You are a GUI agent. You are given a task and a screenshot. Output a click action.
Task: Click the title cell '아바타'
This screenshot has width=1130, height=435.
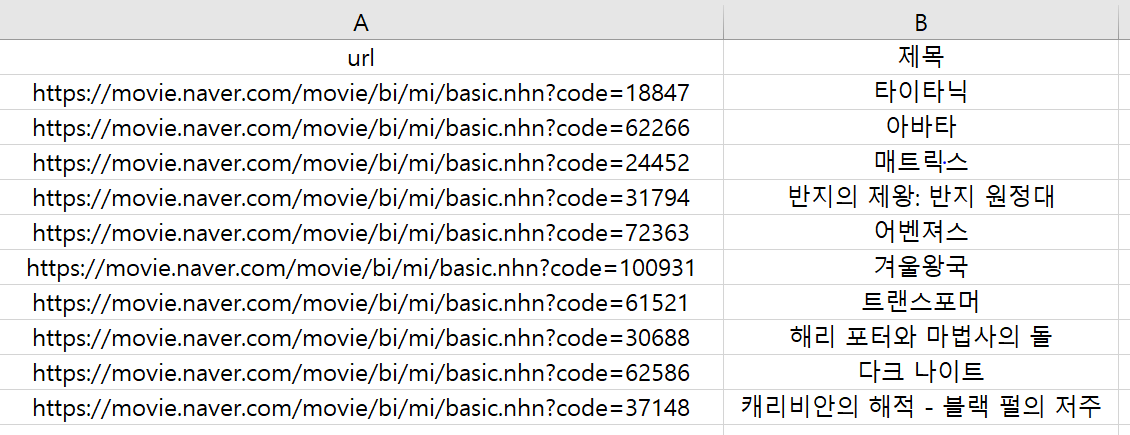(921, 127)
